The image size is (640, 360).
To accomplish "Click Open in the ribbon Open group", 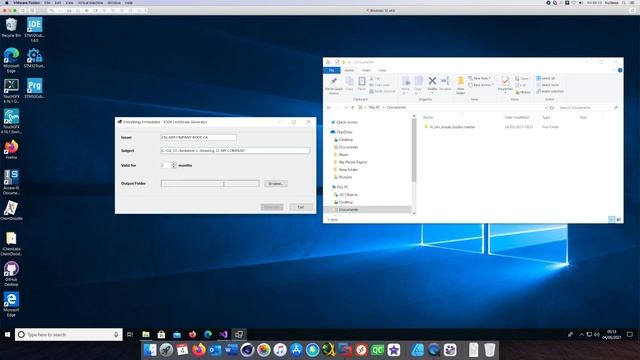I will click(522, 78).
